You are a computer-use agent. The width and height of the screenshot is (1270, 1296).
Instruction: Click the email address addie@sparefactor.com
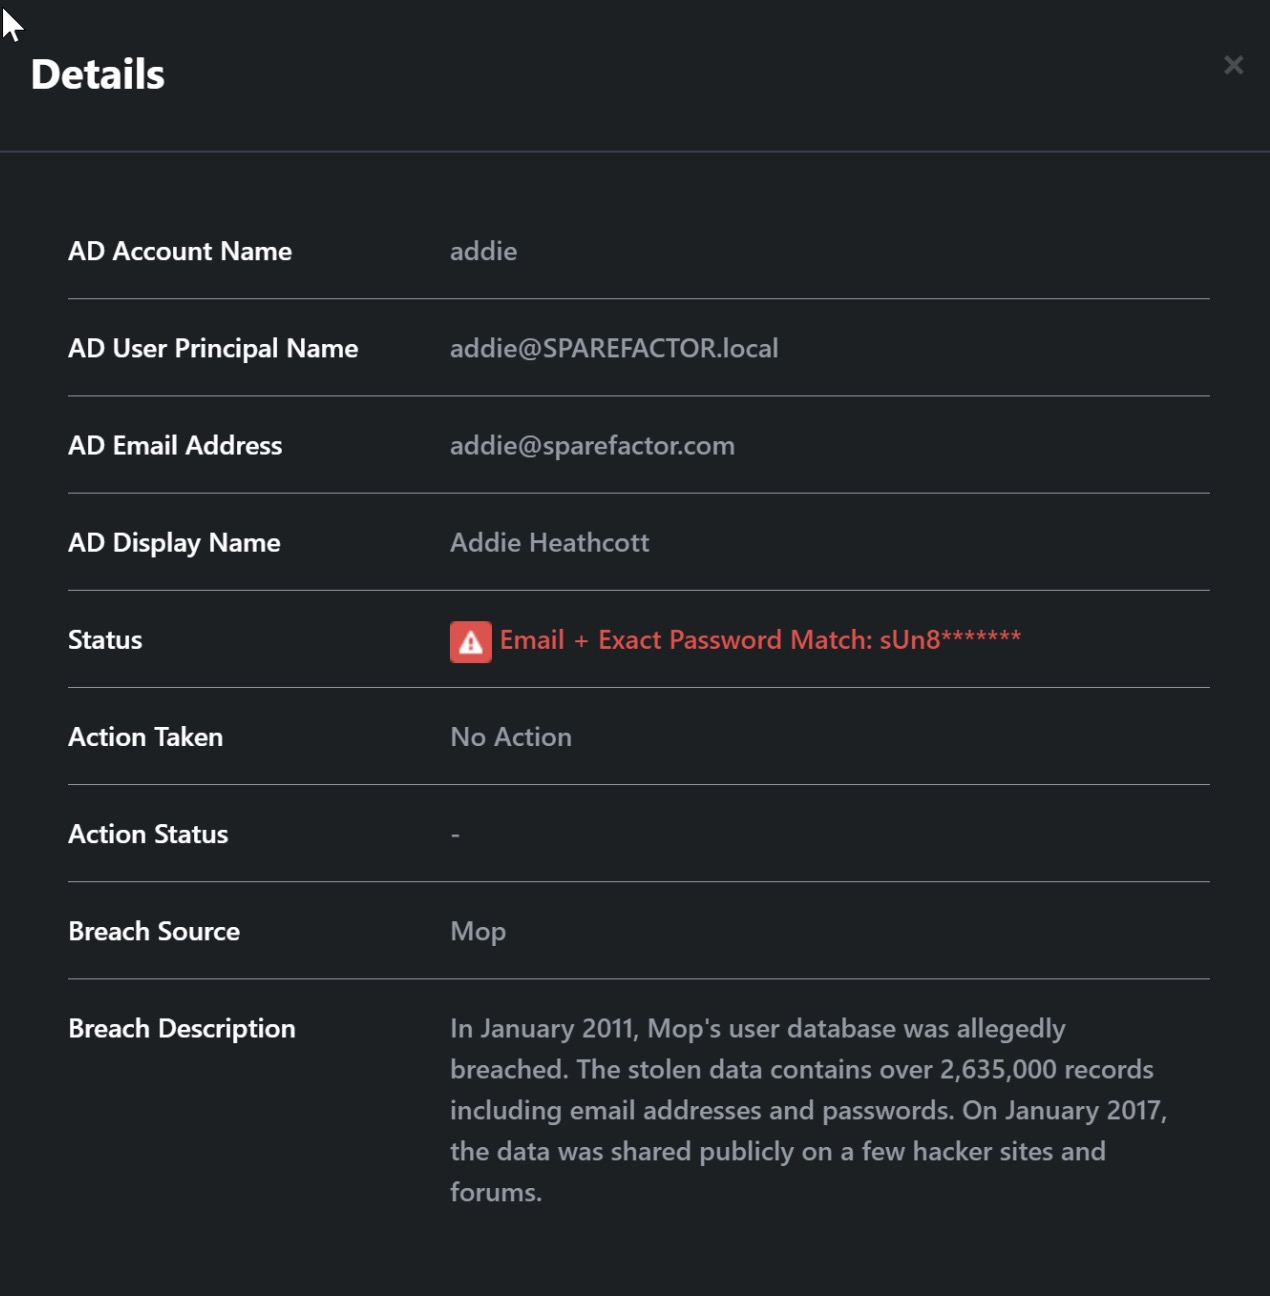[x=593, y=446]
